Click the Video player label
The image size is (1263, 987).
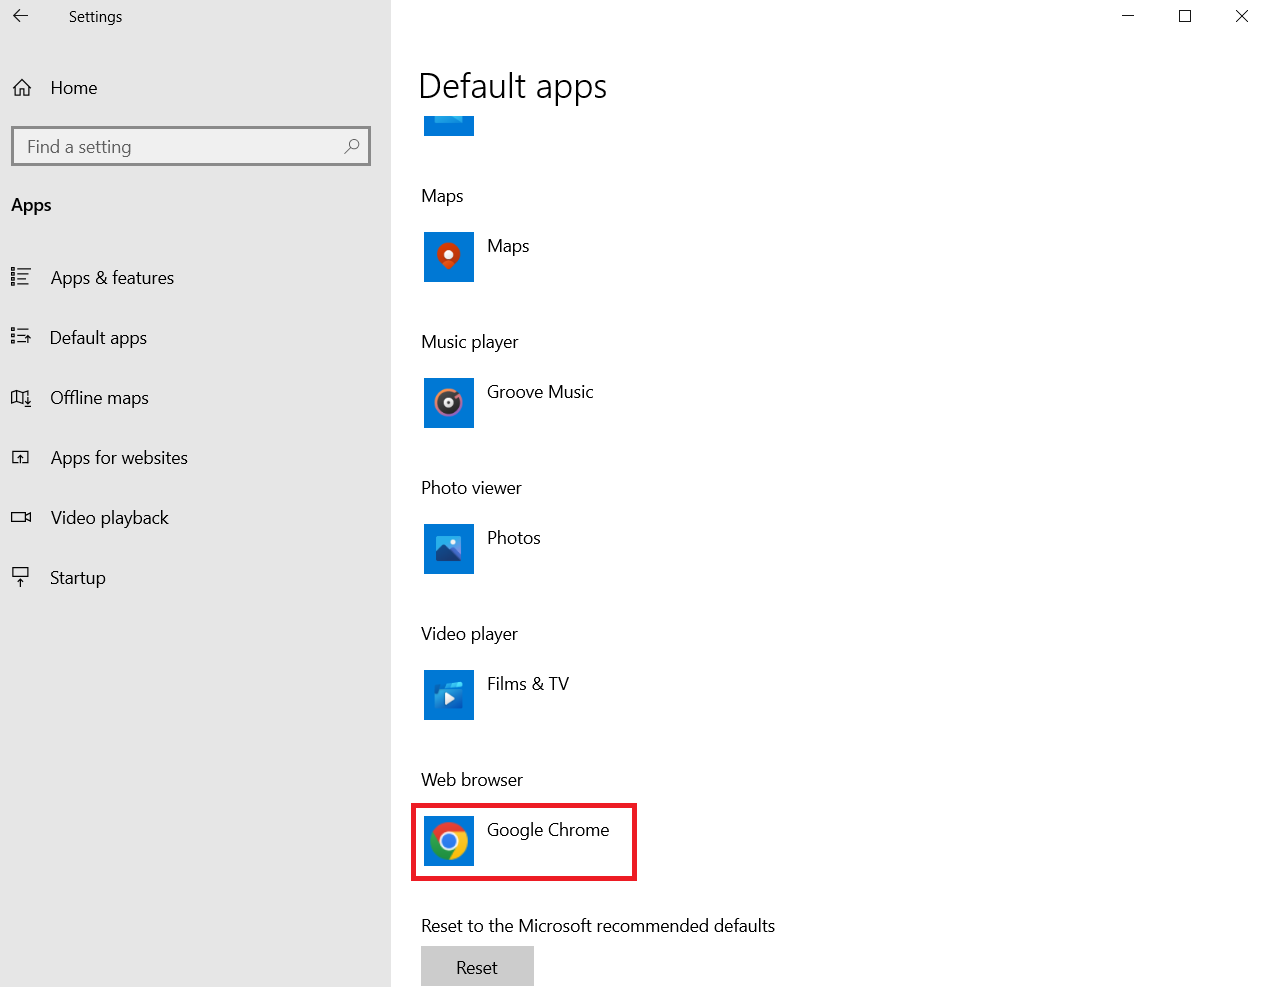(x=469, y=634)
